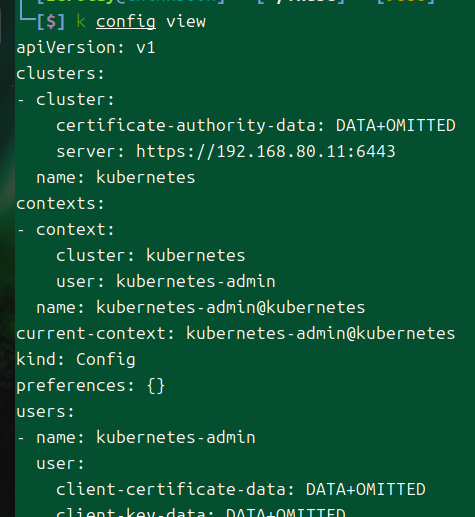Screen dimensions: 475x517
Task: Click the empty braces after preferences
Action: point(156,386)
